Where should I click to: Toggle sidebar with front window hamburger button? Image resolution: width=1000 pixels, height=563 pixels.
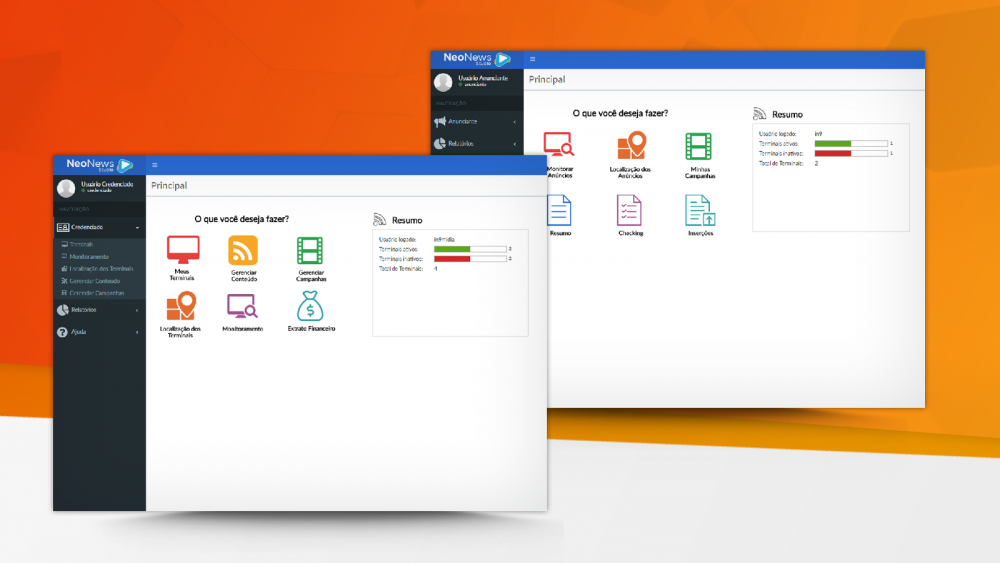[154, 165]
